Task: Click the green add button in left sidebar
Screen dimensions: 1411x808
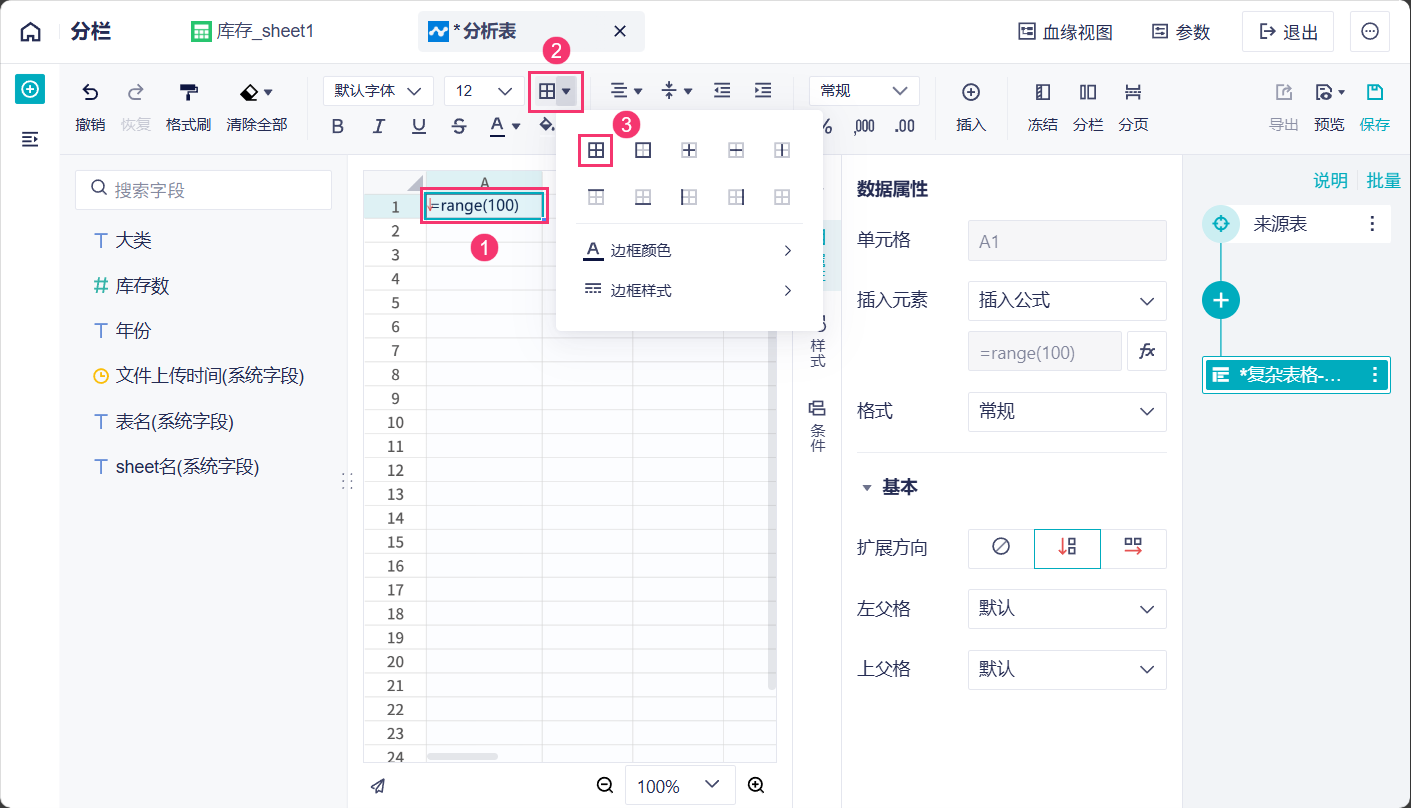Action: pos(30,89)
